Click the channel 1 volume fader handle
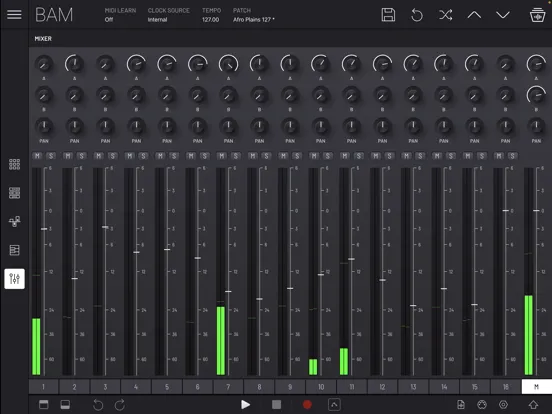This screenshot has width=552, height=414. (x=44, y=229)
